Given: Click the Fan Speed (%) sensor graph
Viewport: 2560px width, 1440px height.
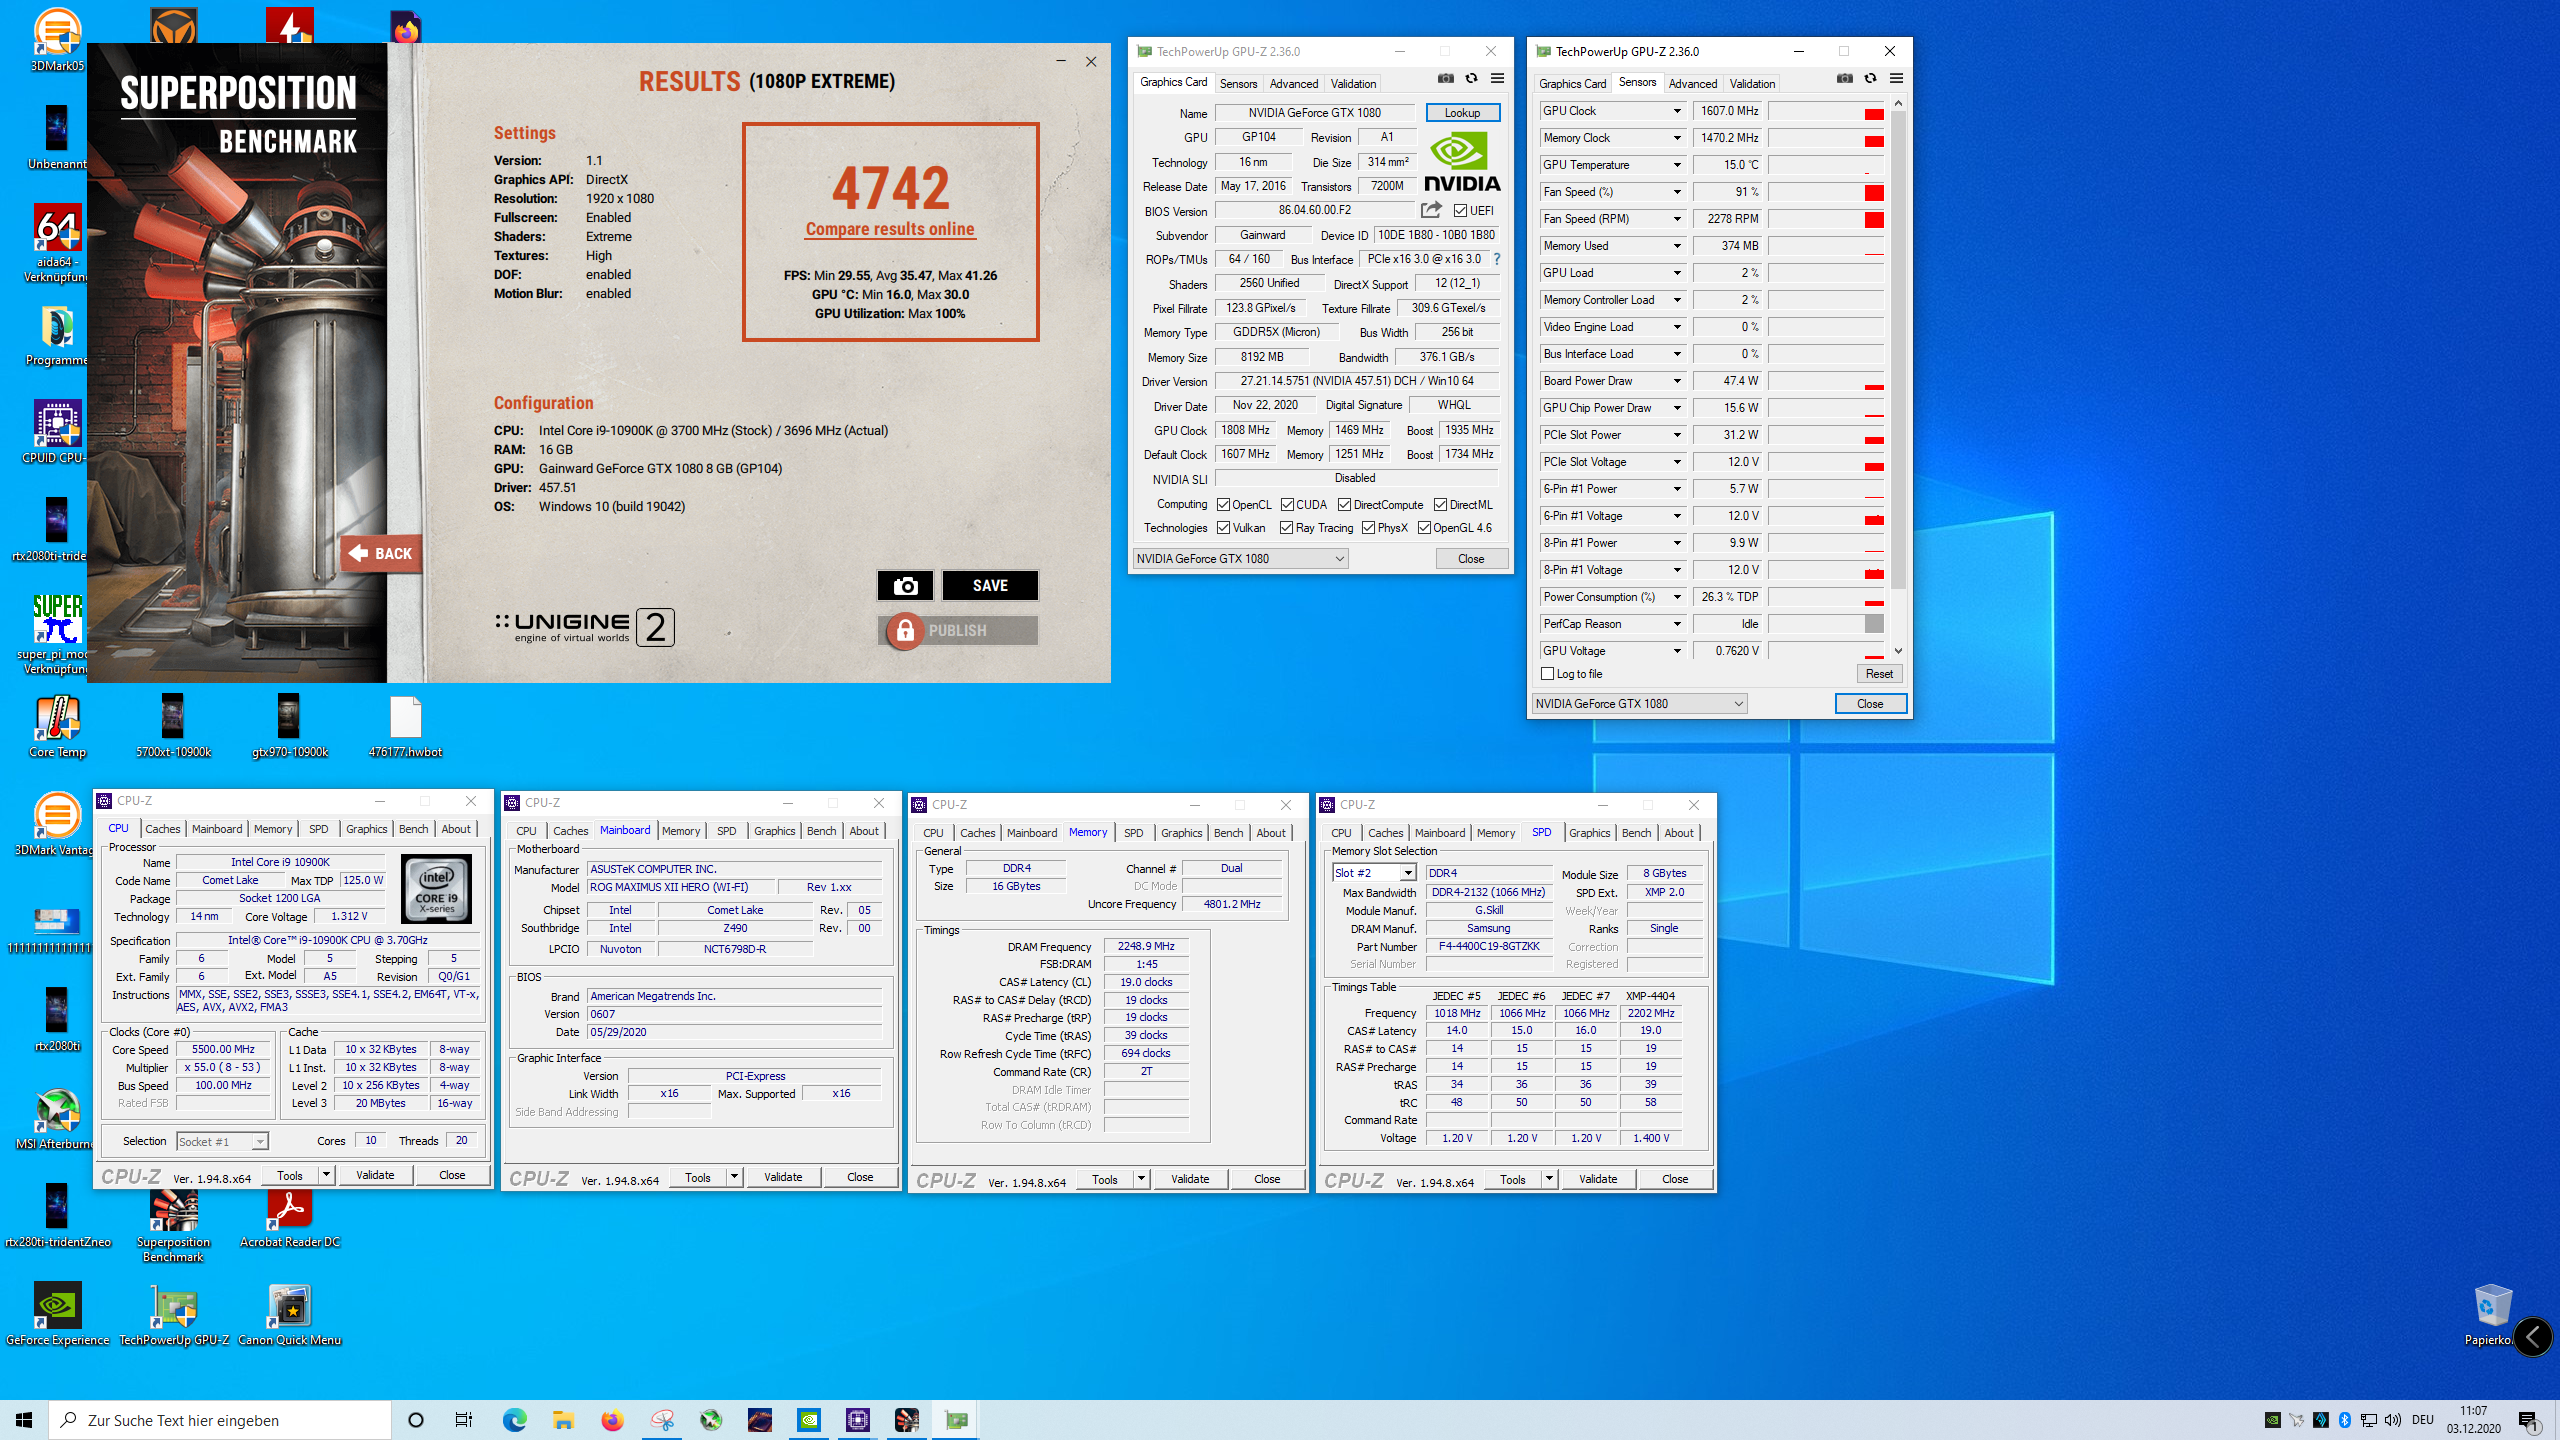Looking at the screenshot, I should pyautogui.click(x=1826, y=192).
